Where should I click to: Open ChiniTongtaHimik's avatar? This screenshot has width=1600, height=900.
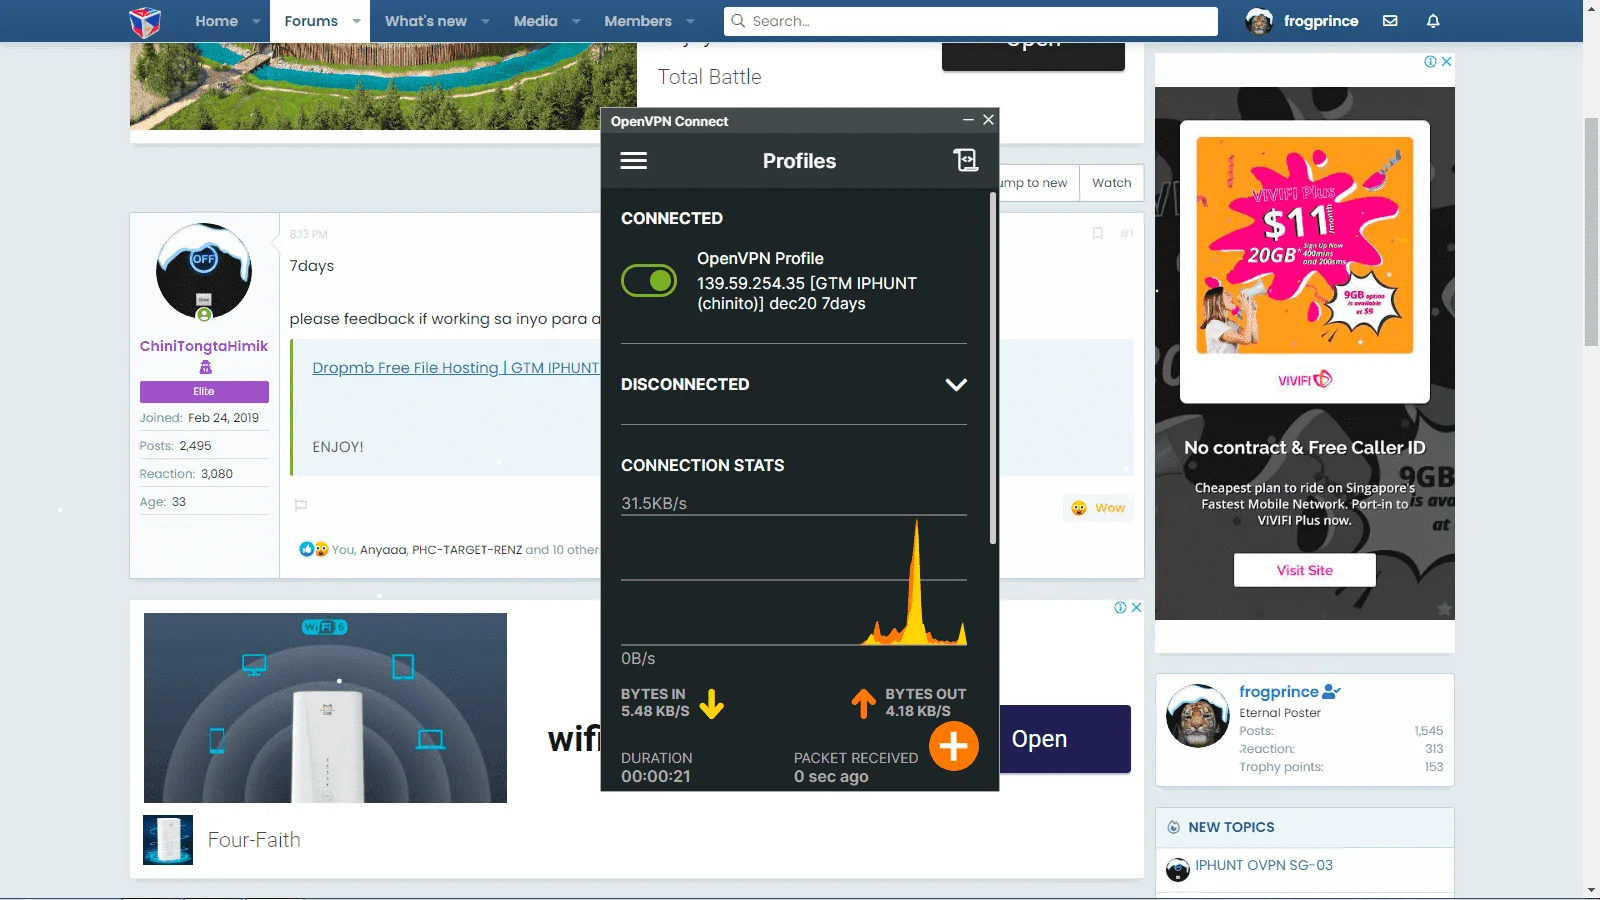[x=204, y=271]
